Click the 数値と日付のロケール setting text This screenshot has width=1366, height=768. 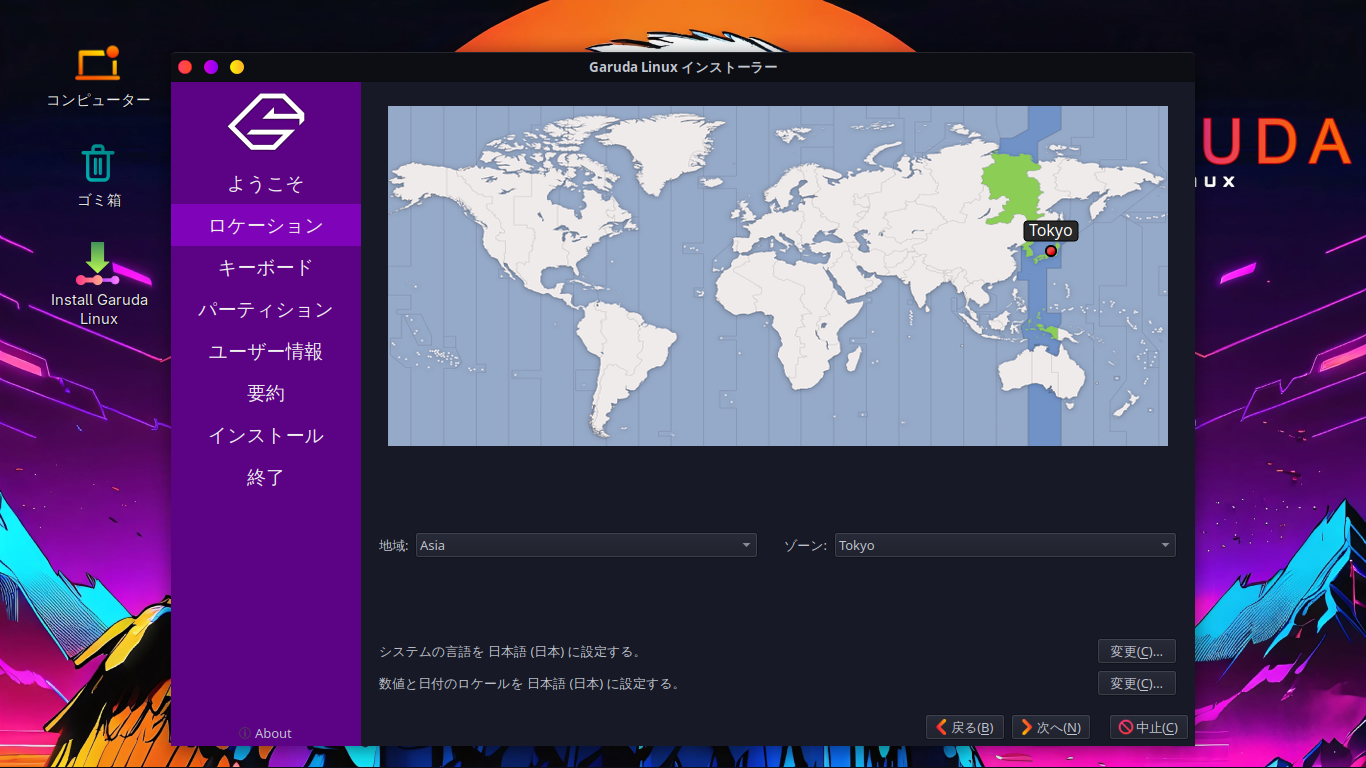(529, 684)
